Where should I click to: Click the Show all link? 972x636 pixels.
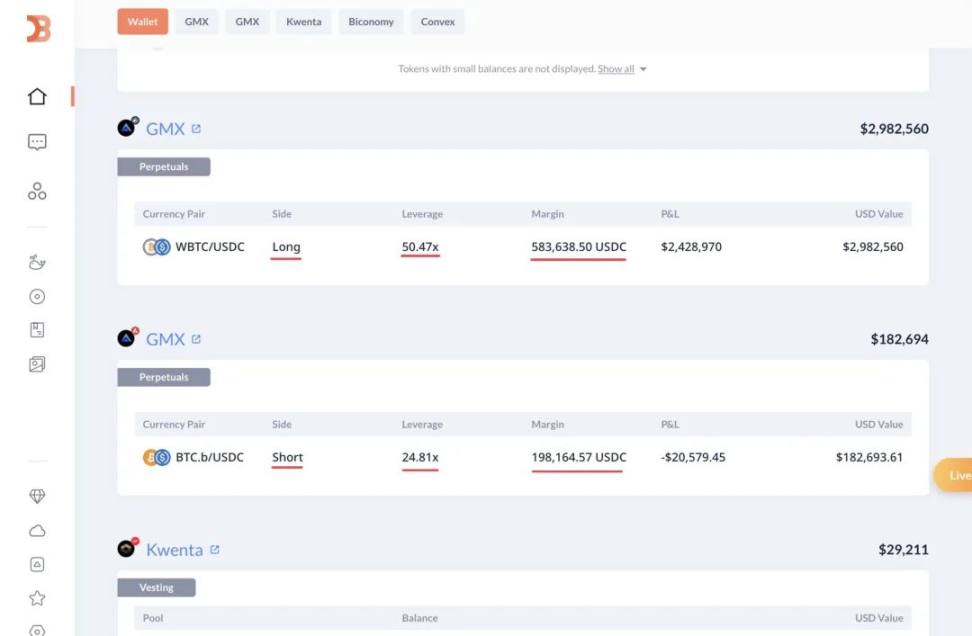pyautogui.click(x=615, y=69)
